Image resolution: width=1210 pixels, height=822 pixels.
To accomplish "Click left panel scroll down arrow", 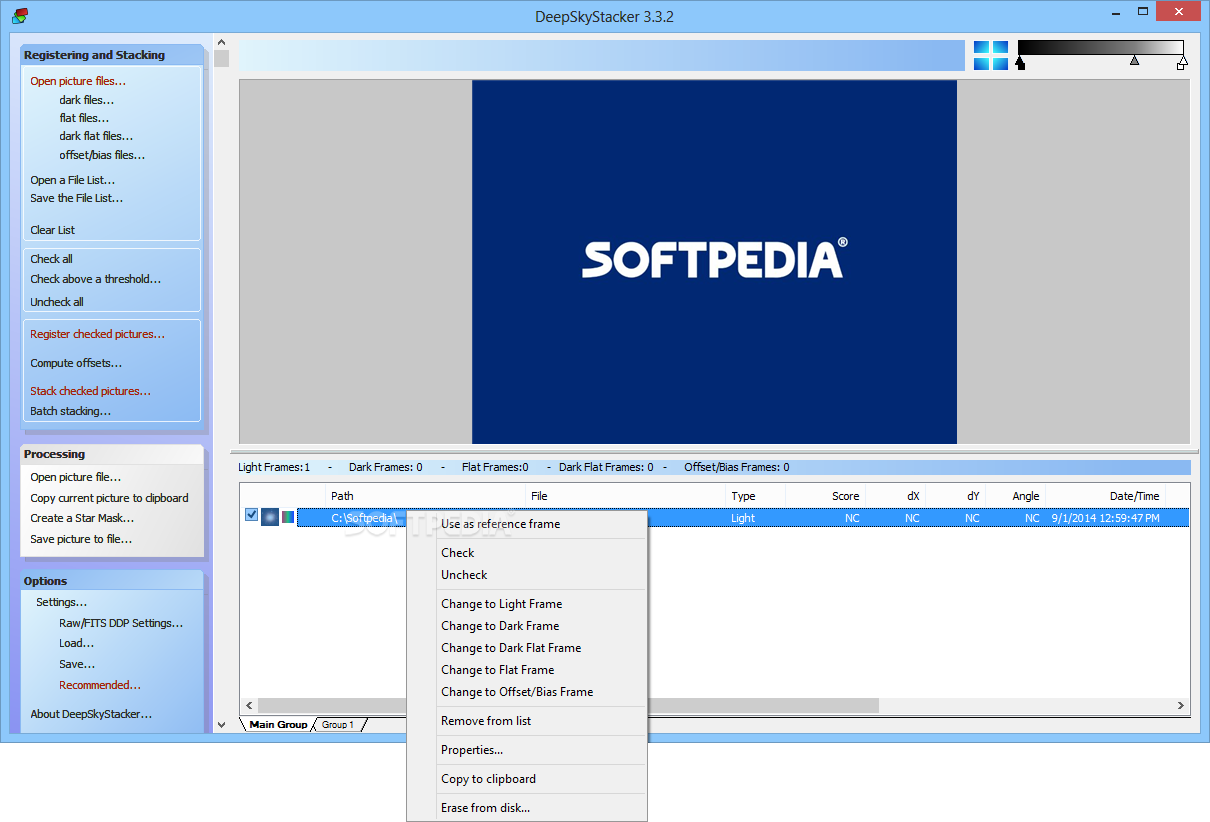I will pos(221,724).
